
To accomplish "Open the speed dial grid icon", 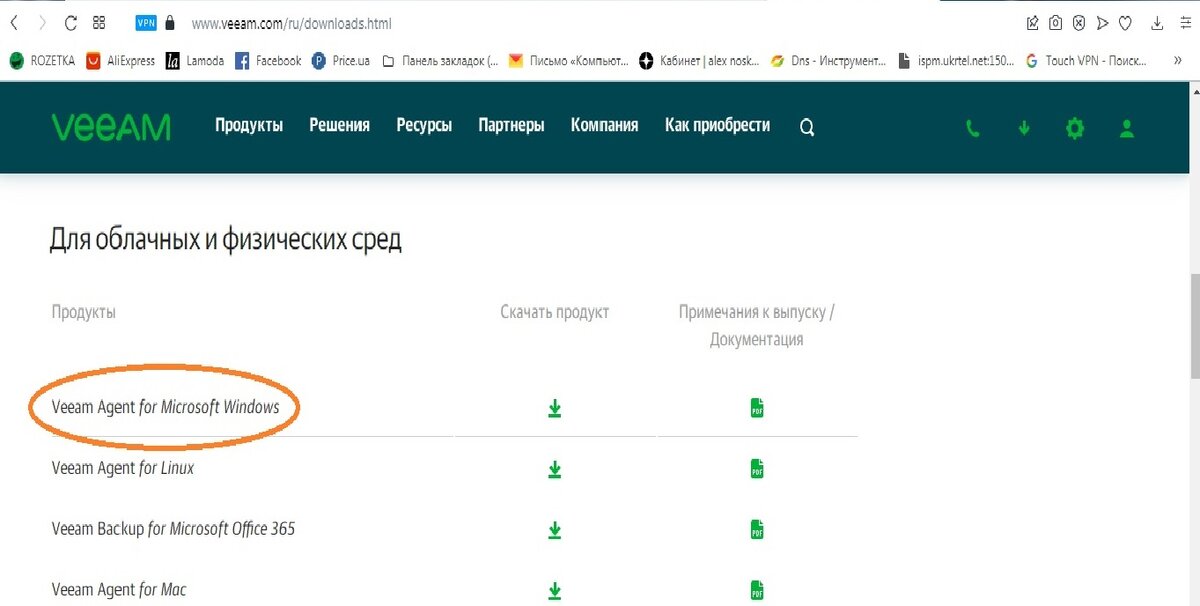I will 99,22.
